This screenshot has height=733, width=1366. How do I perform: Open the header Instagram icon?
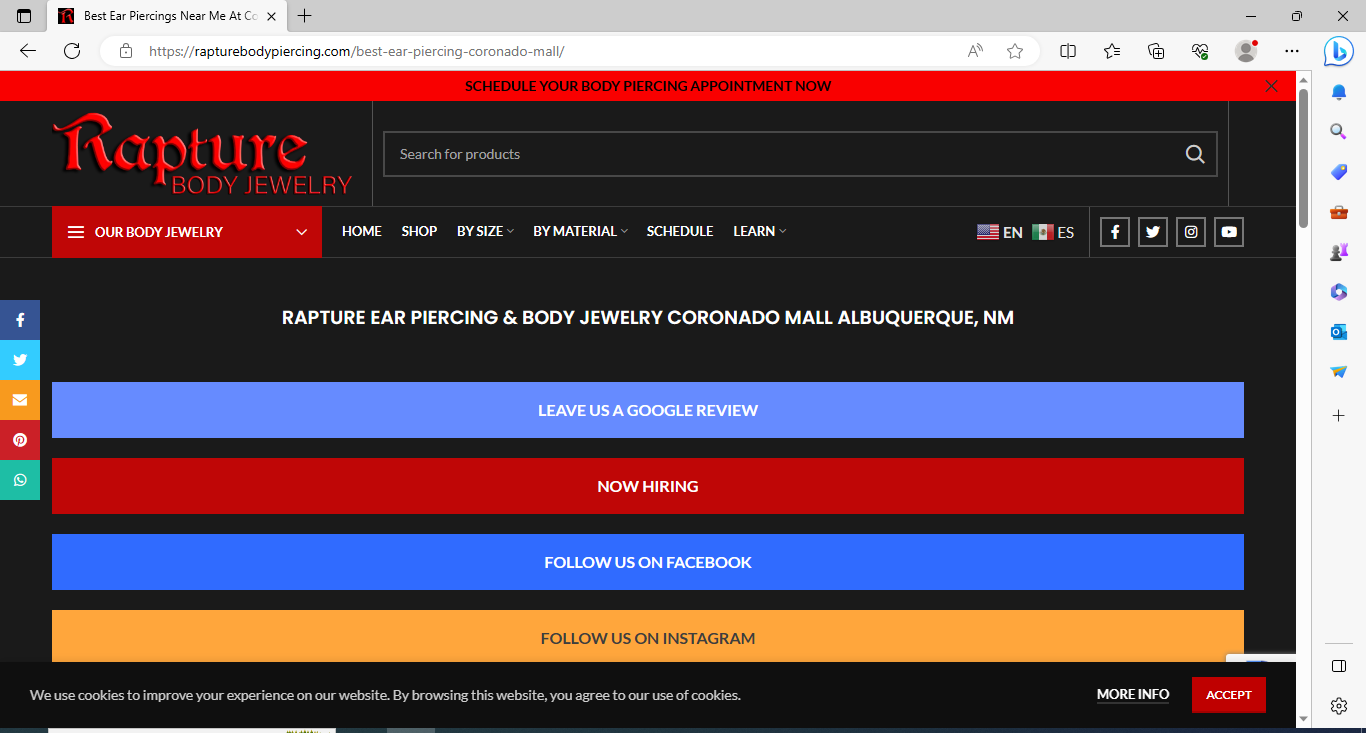tap(1191, 232)
